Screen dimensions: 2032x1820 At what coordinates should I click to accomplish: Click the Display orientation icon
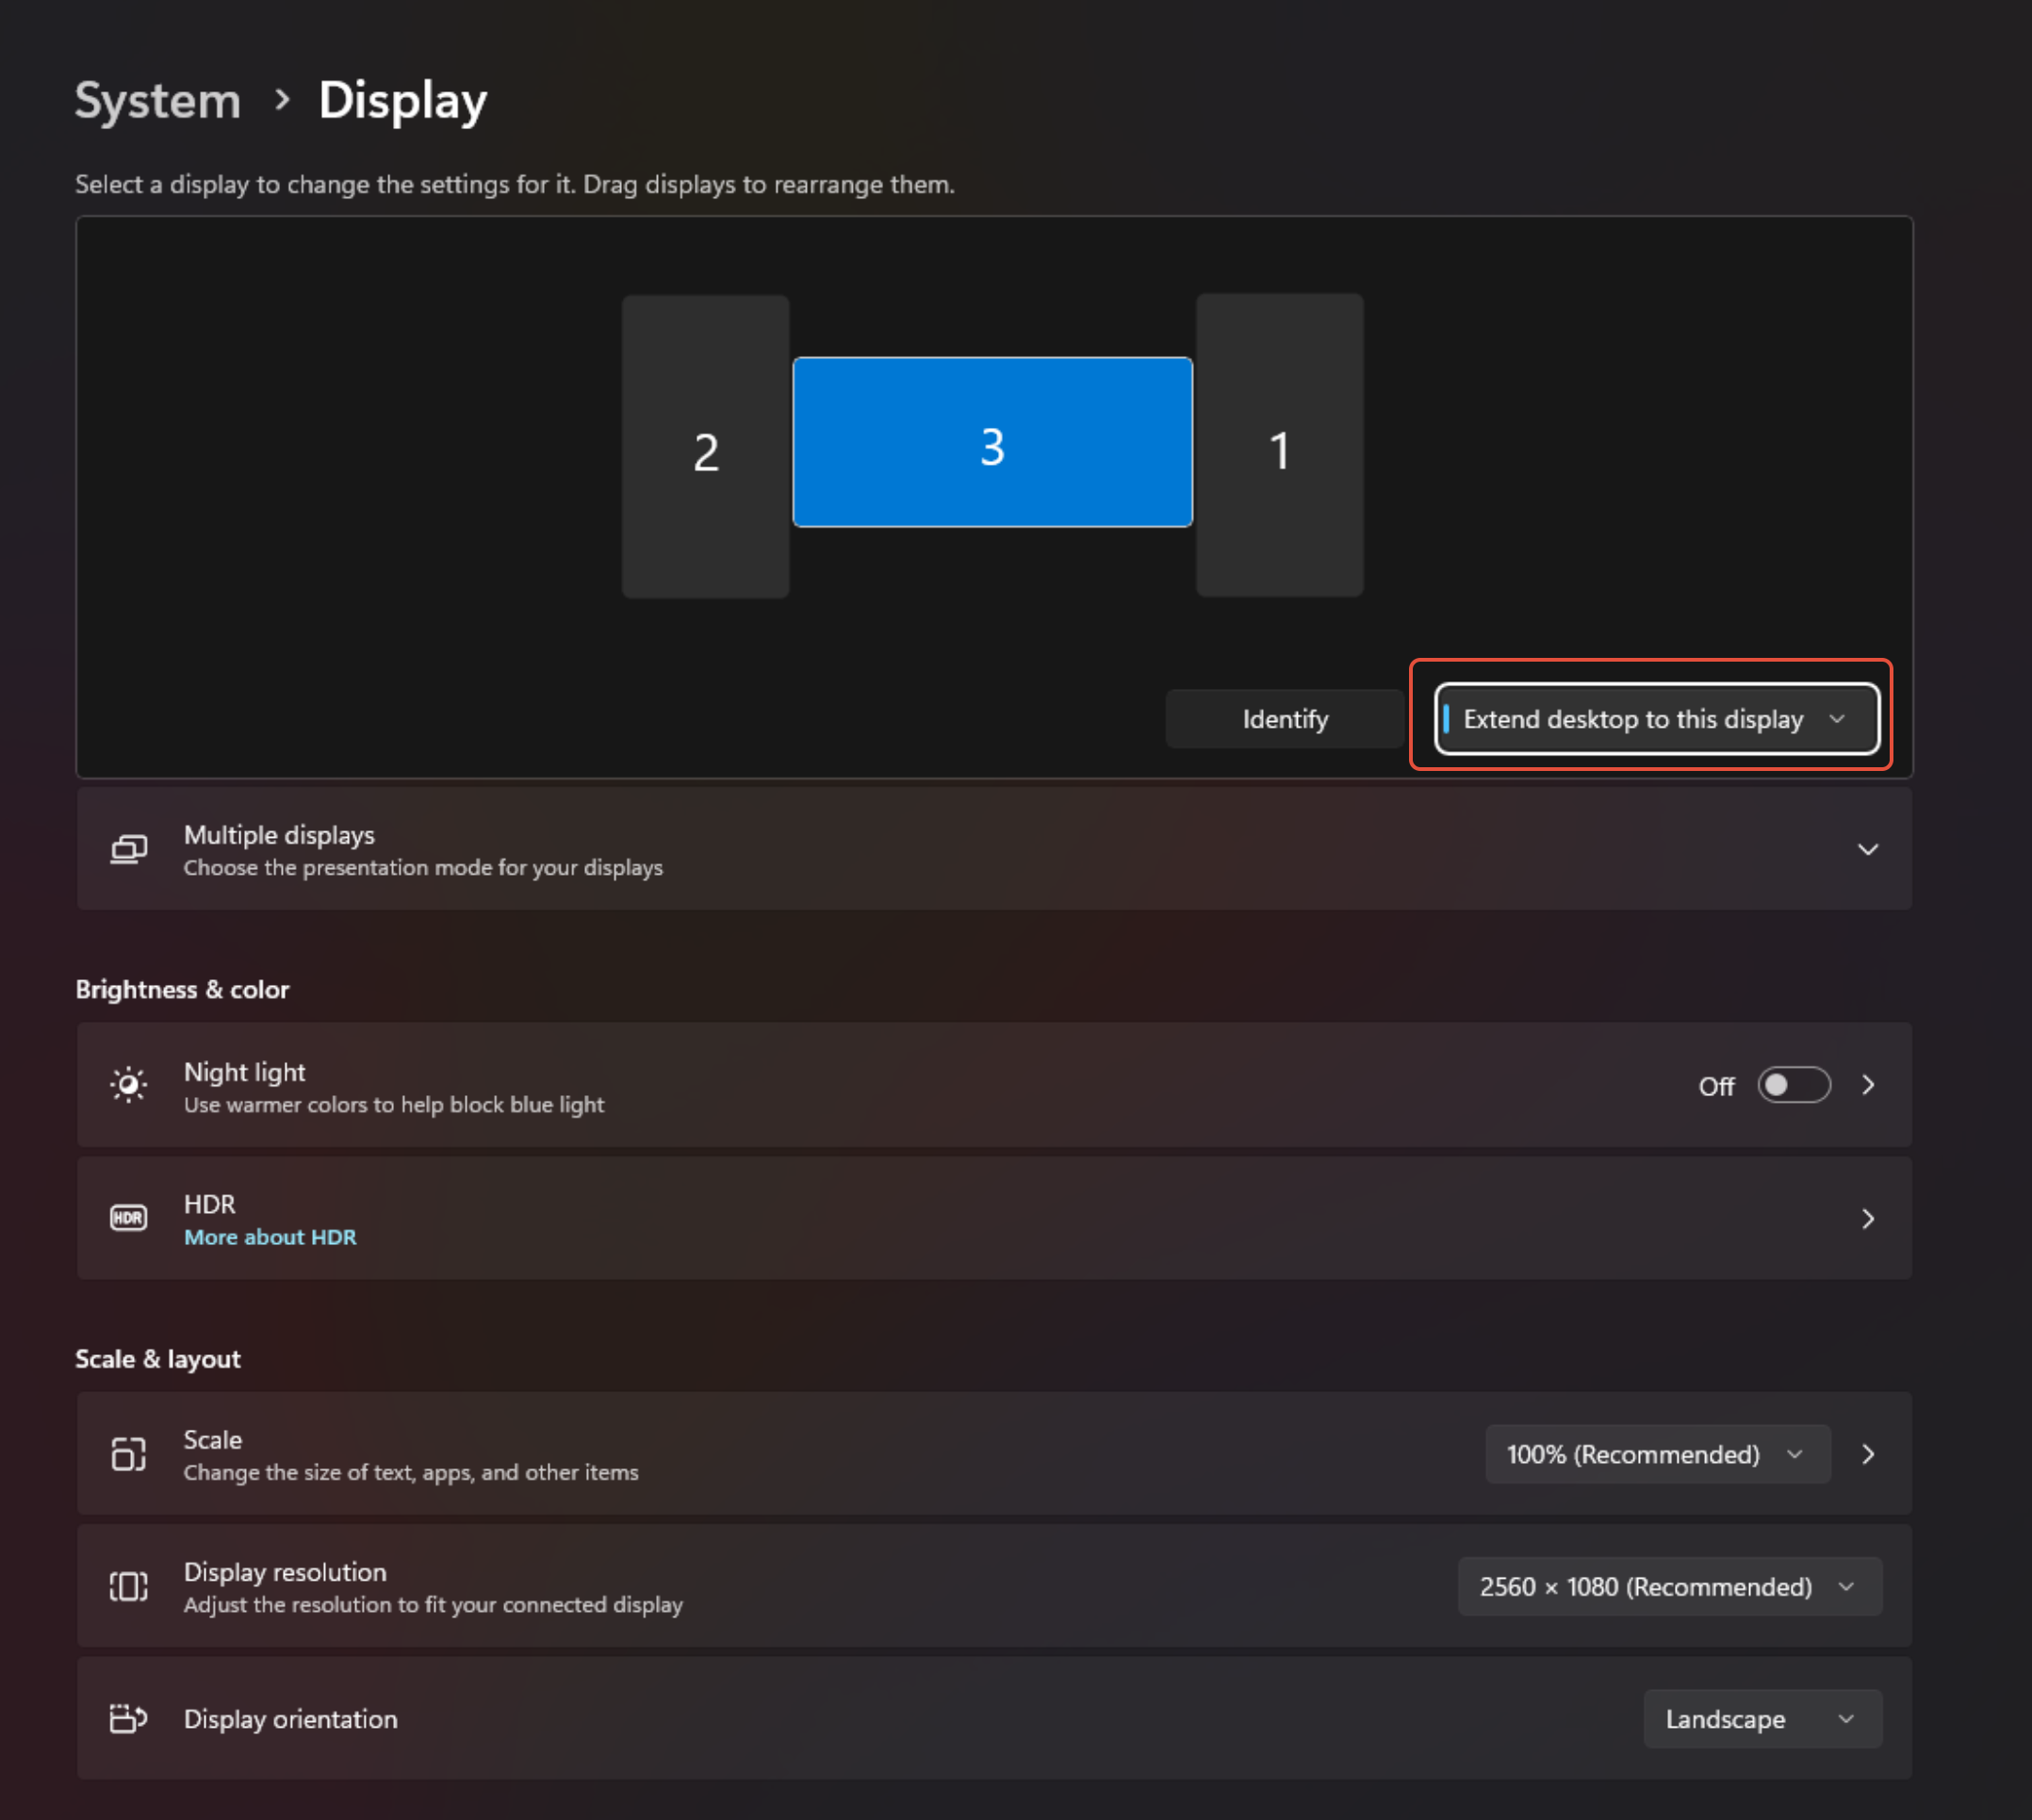click(128, 1718)
